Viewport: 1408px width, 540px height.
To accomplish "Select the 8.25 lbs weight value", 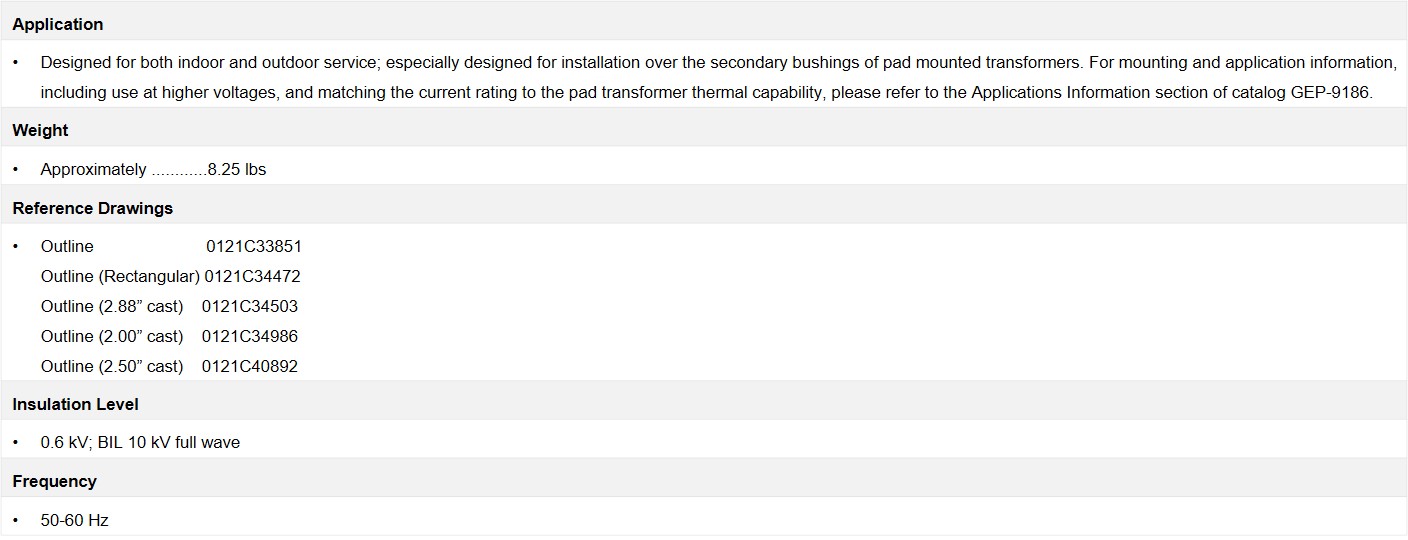I will click(x=237, y=169).
